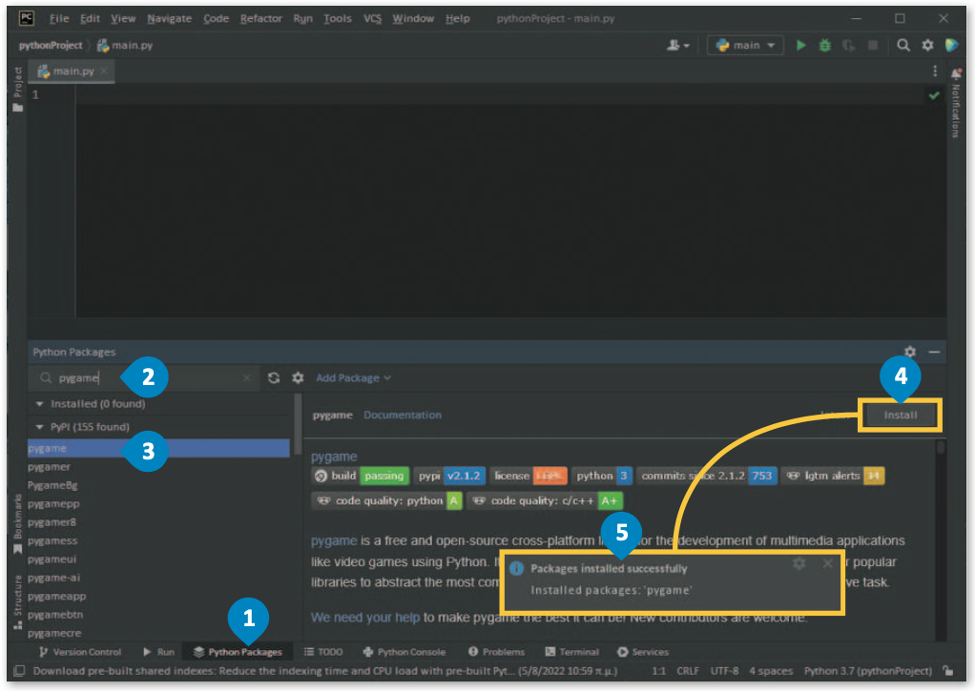Select pygamess in the package list
The width and height of the screenshot is (977, 691).
click(x=158, y=540)
